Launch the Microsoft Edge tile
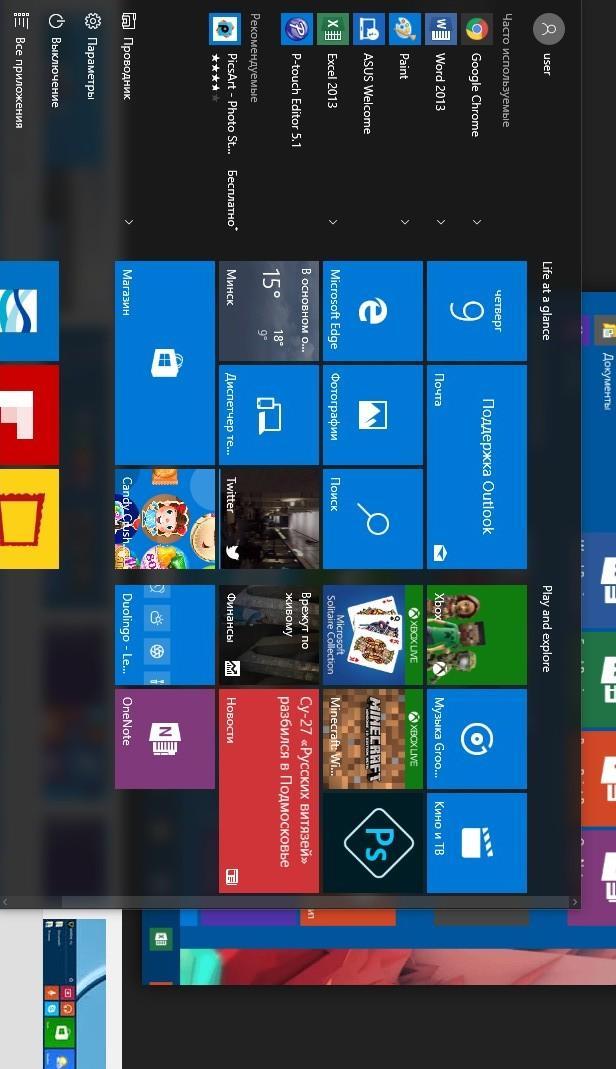Viewport: 616px width, 1069px height. 372,311
